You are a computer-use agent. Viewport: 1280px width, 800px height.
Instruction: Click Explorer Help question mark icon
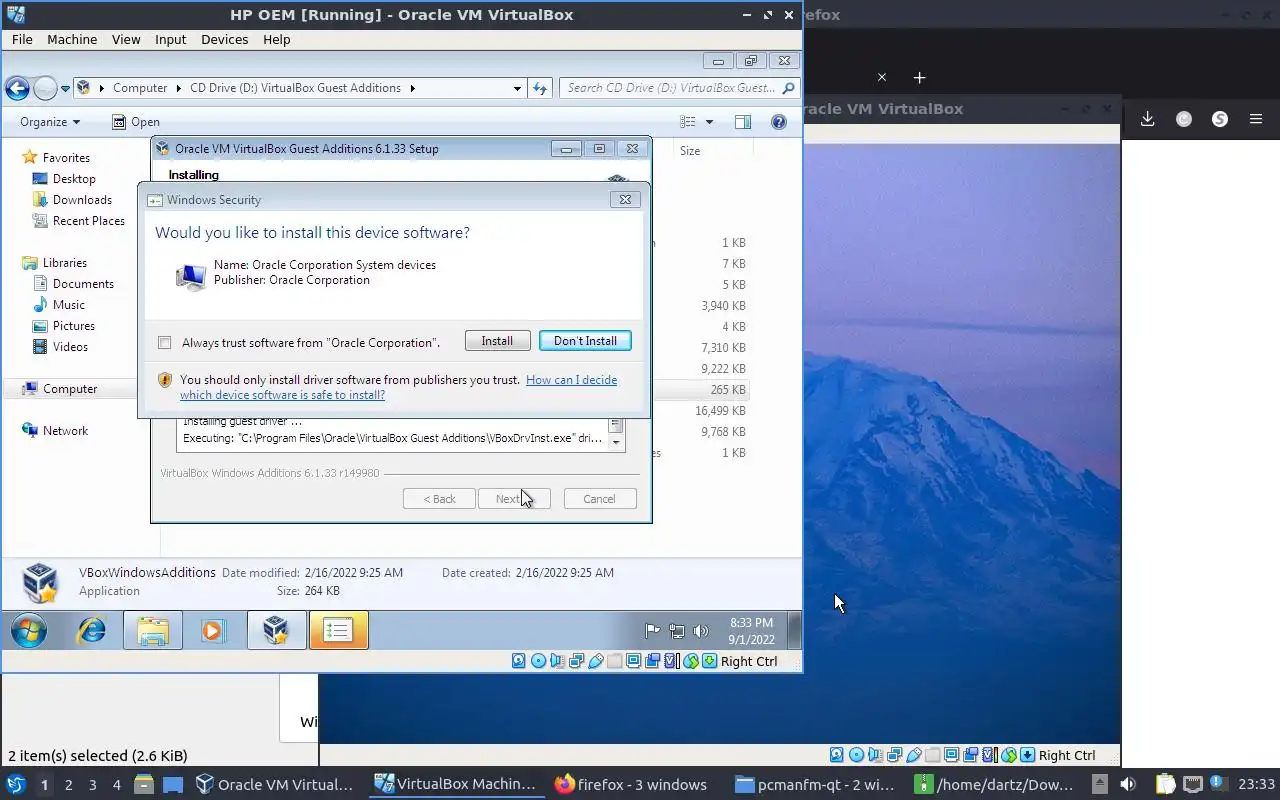[x=779, y=122]
